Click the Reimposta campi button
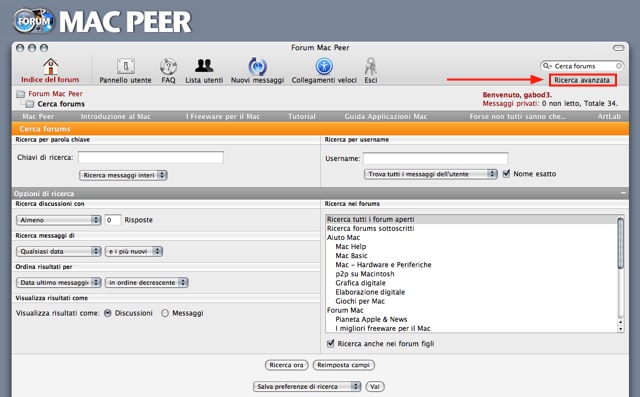640x397 pixels. click(344, 365)
